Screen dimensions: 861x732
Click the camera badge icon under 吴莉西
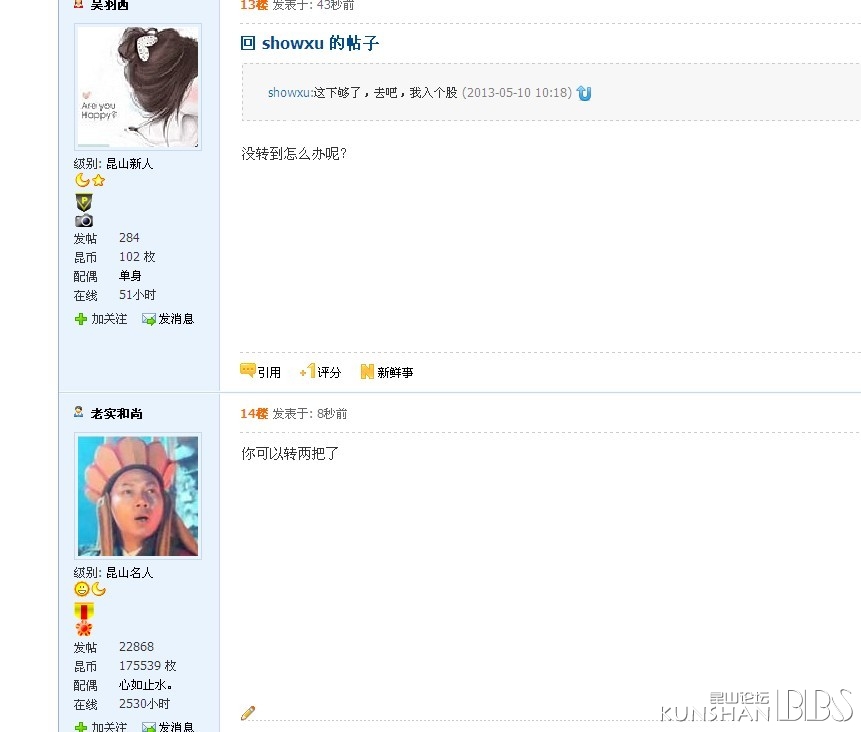pos(84,221)
